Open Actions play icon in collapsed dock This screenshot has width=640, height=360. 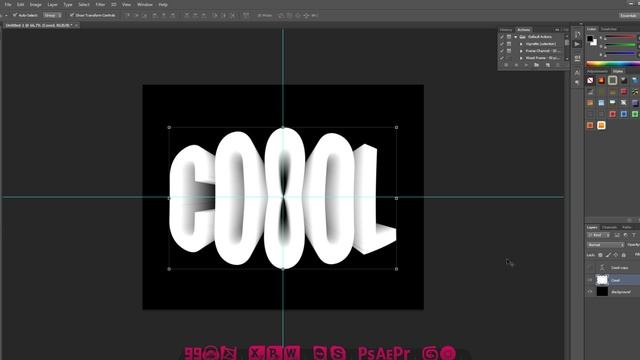coord(577,44)
